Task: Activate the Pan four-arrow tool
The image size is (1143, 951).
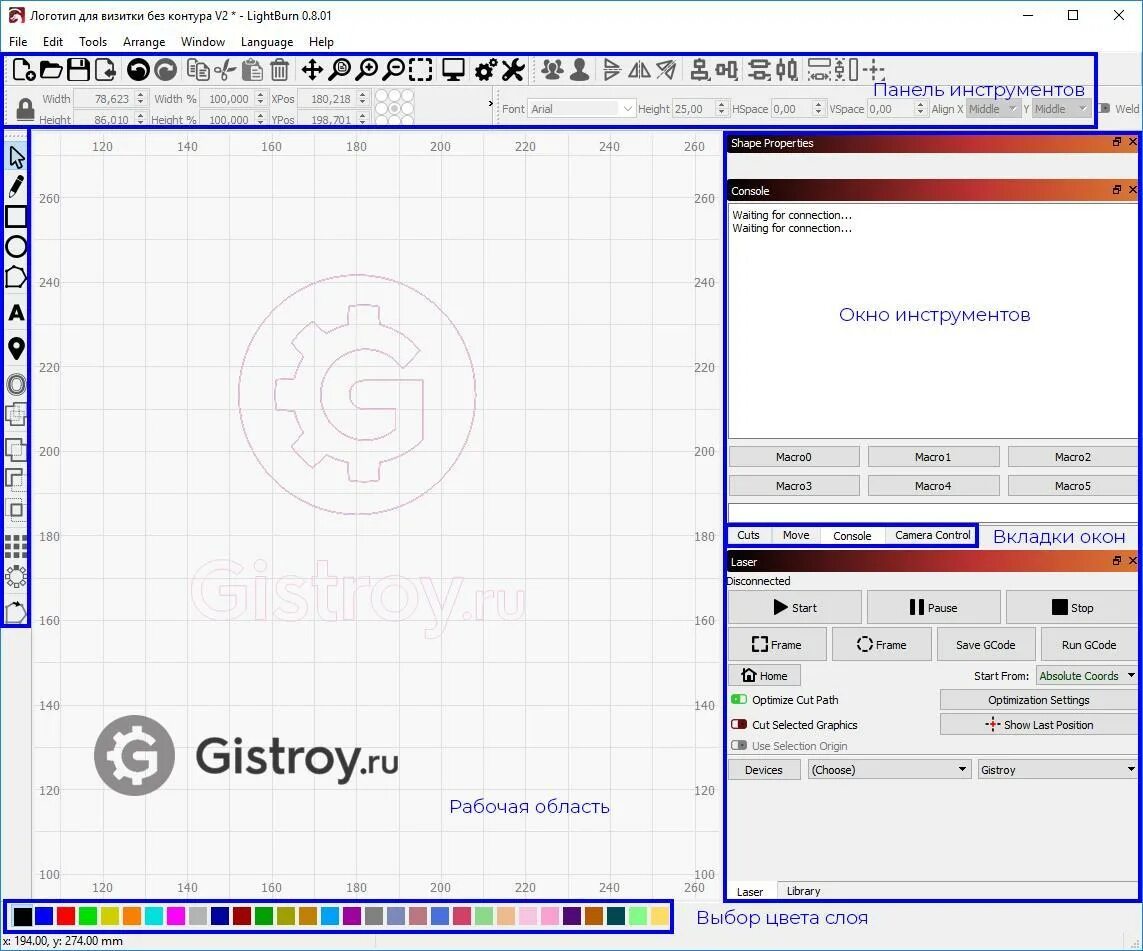Action: tap(312, 70)
